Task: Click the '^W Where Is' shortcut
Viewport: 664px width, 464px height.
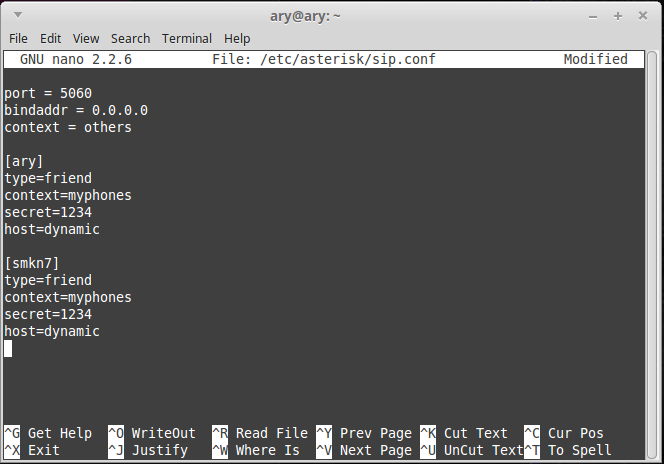Action: 256,450
